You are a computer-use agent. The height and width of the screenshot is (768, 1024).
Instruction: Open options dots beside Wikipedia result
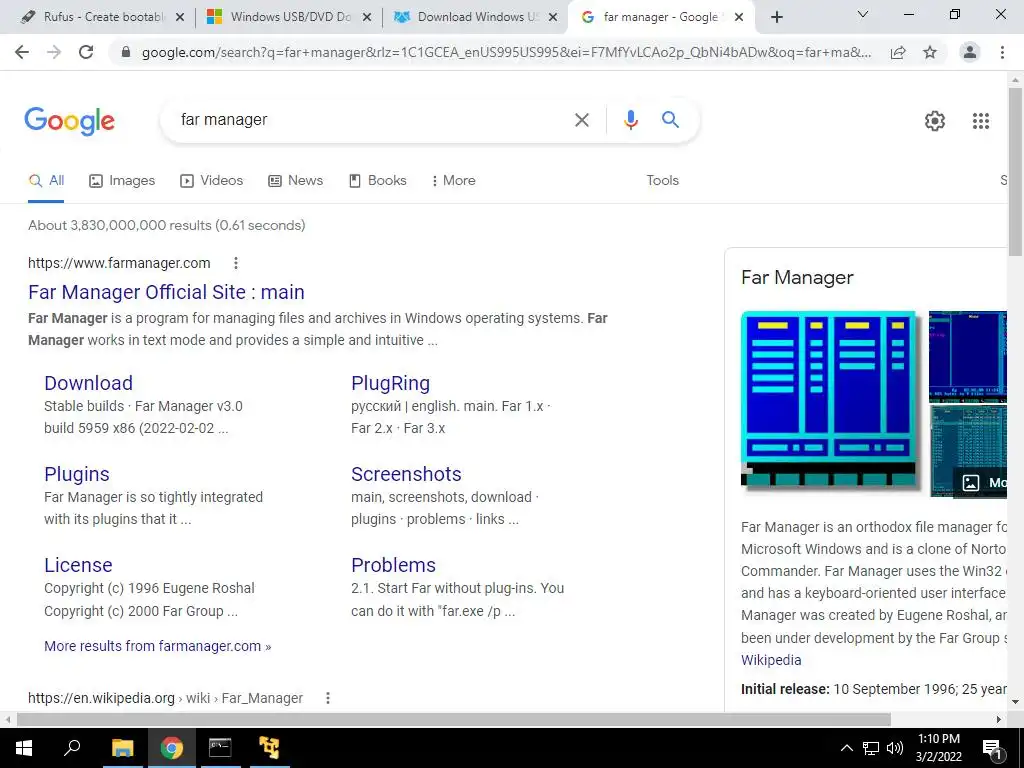click(x=328, y=698)
